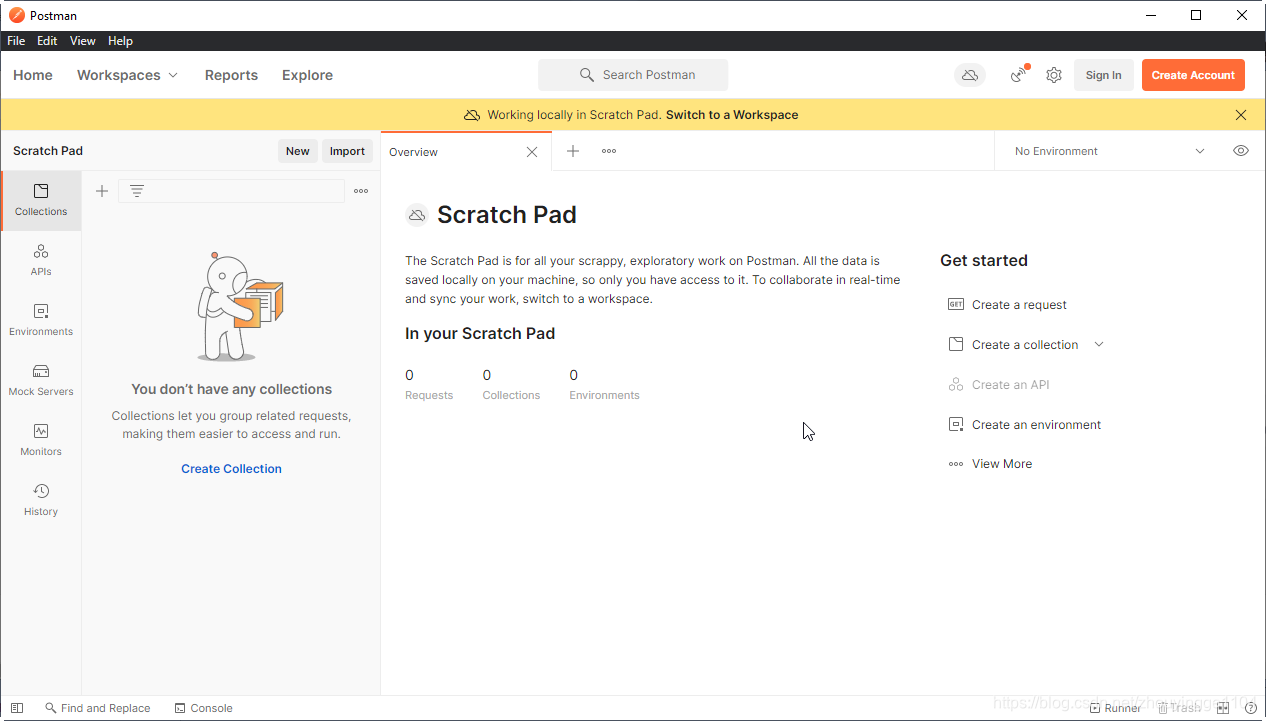Image resolution: width=1266 pixels, height=721 pixels.
Task: Toggle the two-pane view in the status bar
Action: tap(1223, 707)
